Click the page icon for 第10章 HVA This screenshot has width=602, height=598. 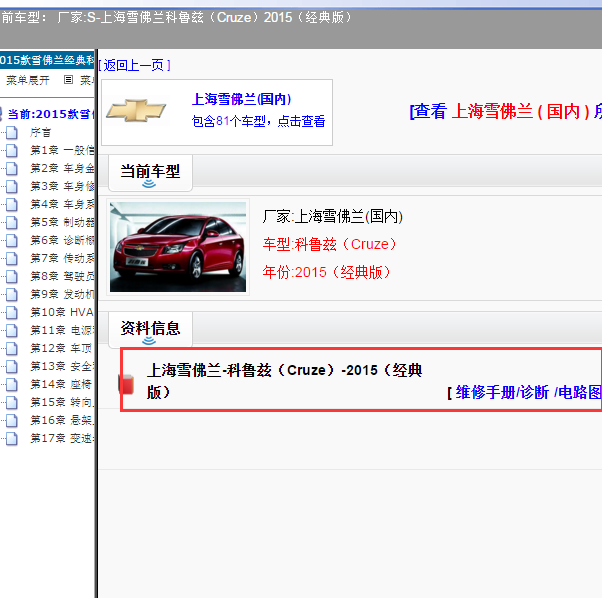(12, 312)
